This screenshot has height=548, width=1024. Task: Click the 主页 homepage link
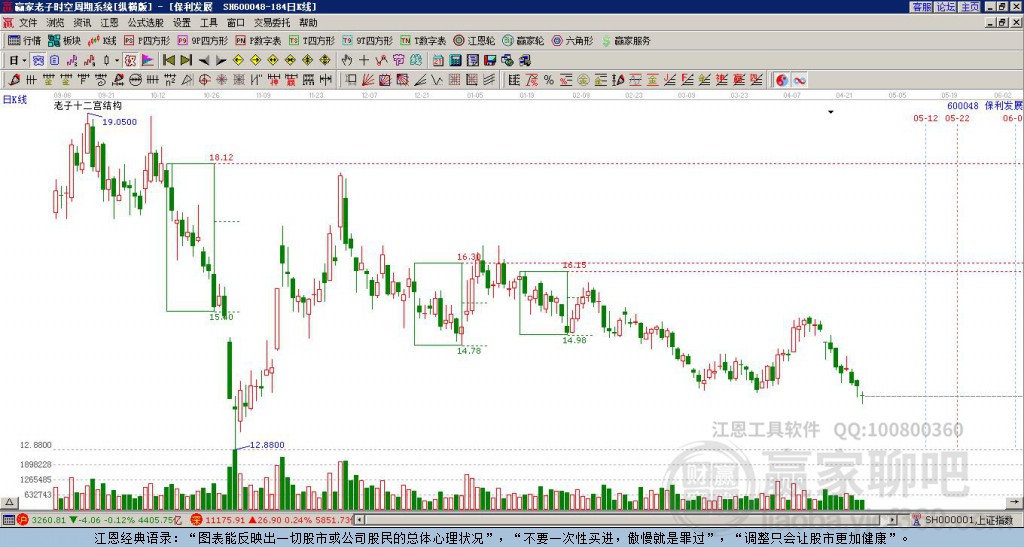pos(970,7)
